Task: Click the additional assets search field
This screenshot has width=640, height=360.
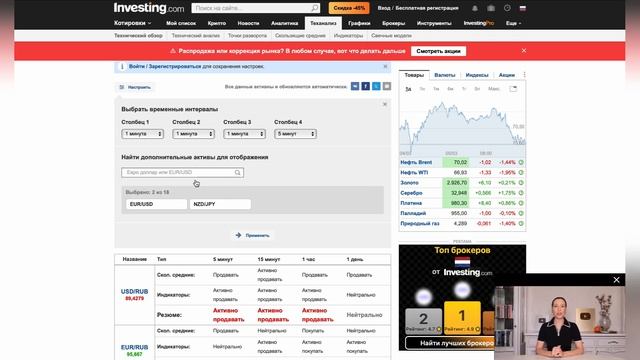Action: tap(182, 173)
